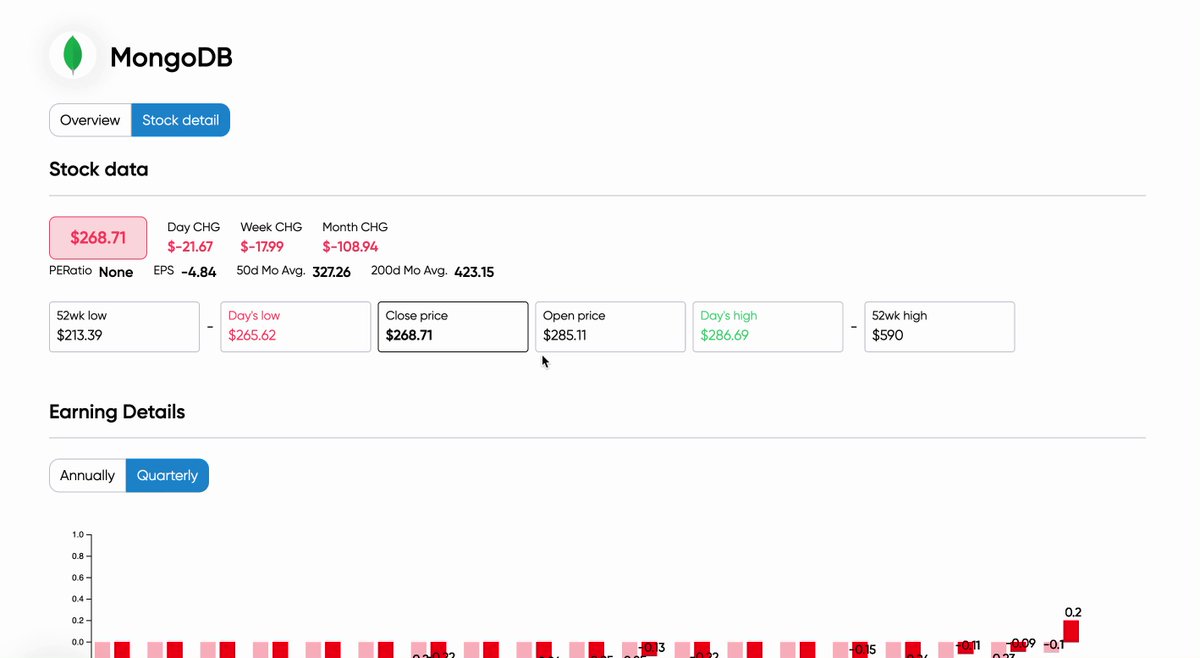This screenshot has height=658, width=1200.
Task: Click the 200d Mo Avg. value 423.15
Action: (474, 272)
